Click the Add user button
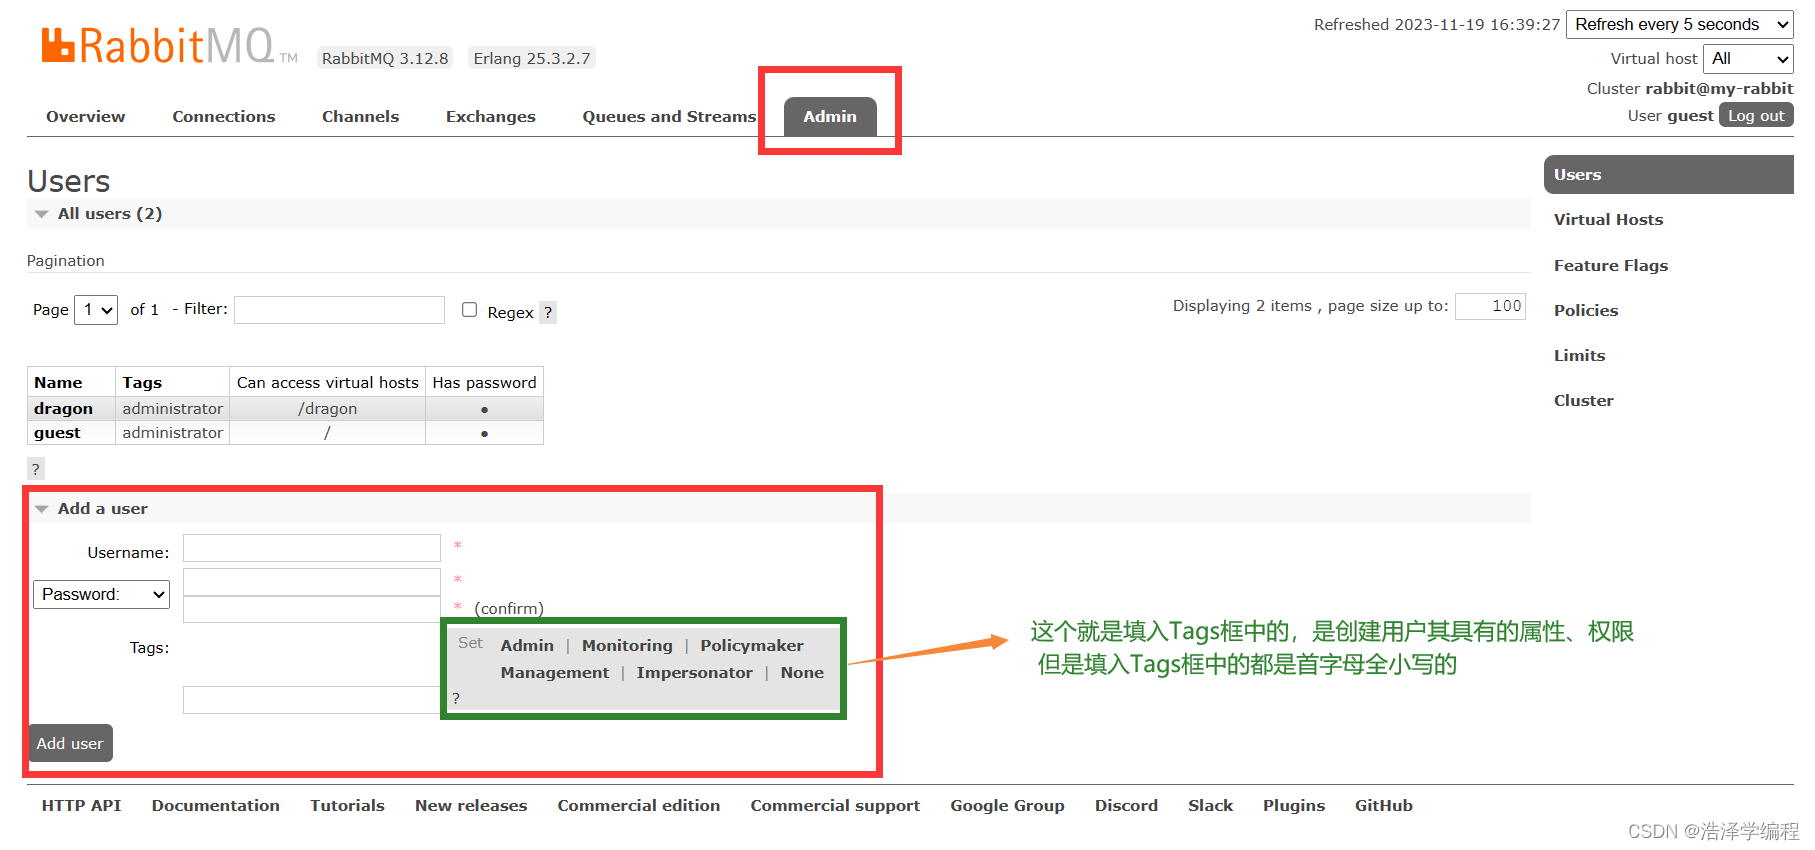 point(70,743)
